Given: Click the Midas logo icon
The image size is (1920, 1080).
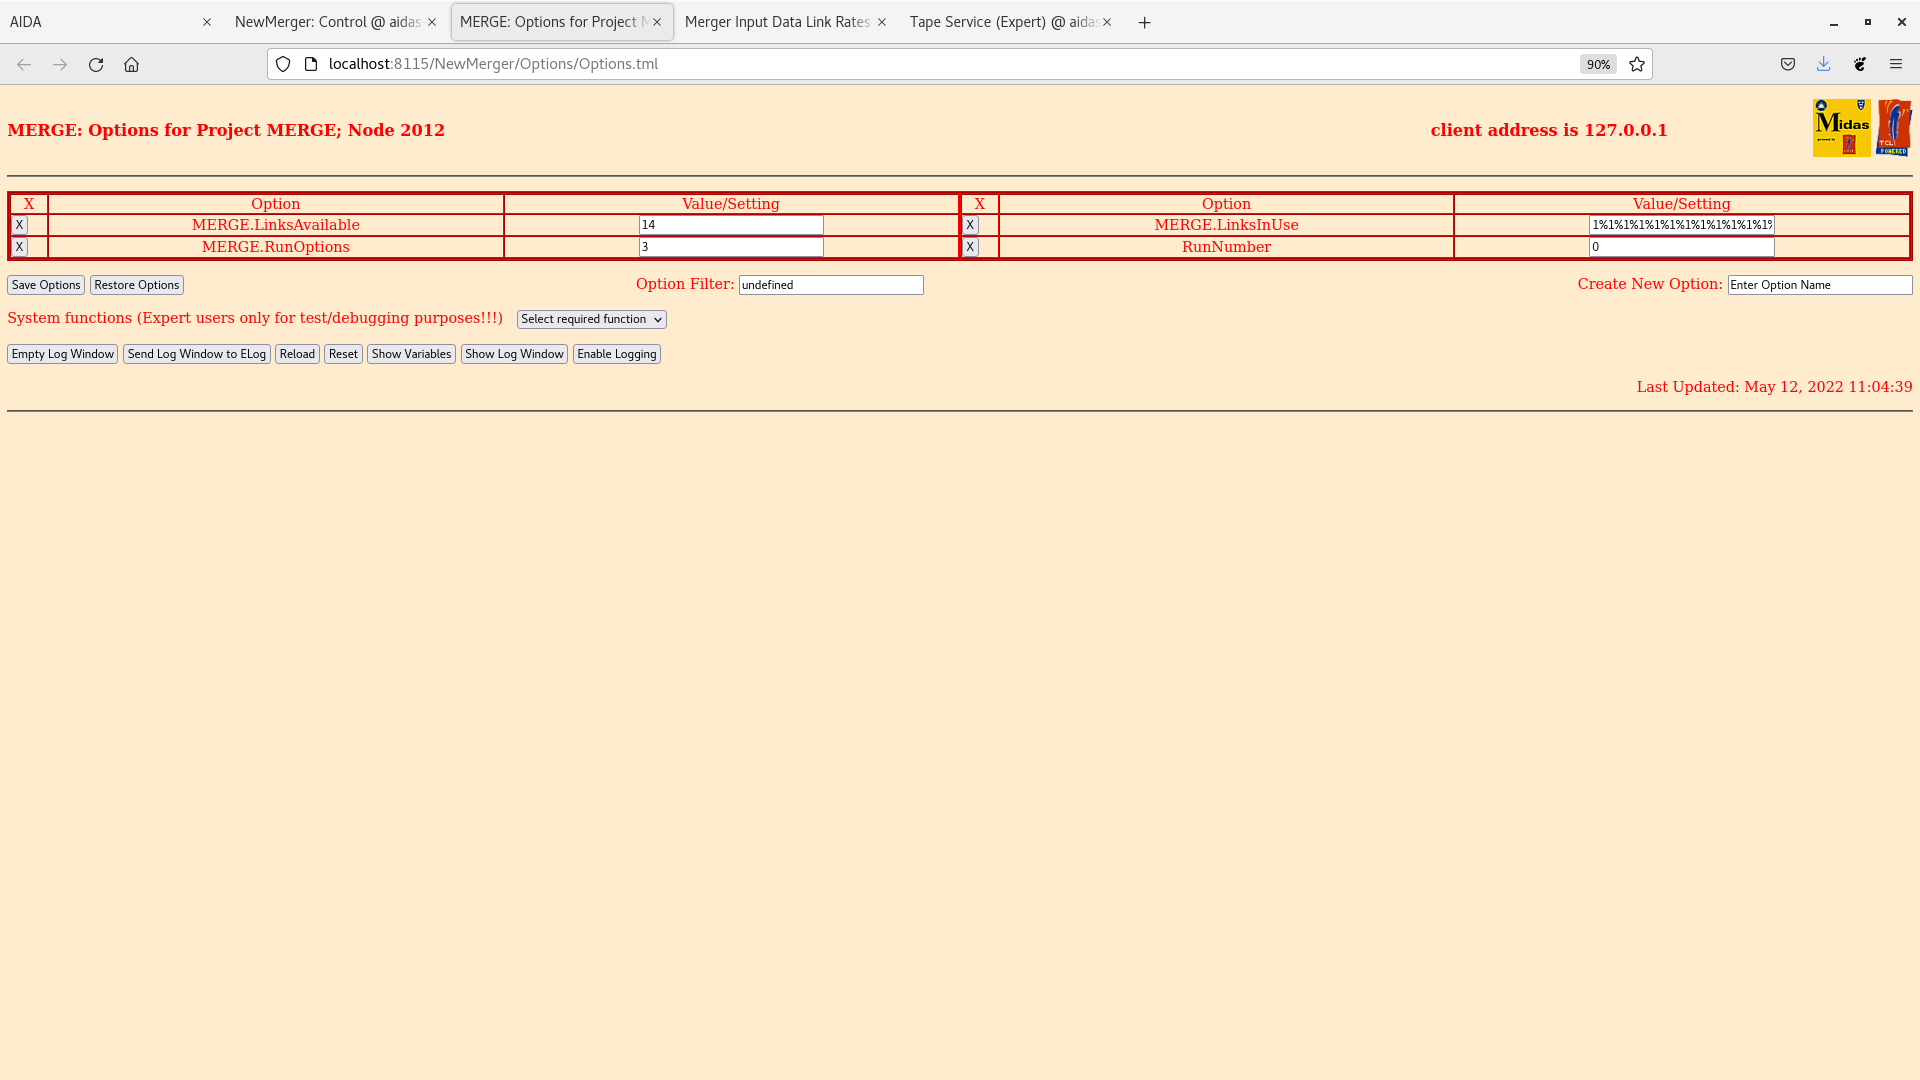Looking at the screenshot, I should 1841,128.
